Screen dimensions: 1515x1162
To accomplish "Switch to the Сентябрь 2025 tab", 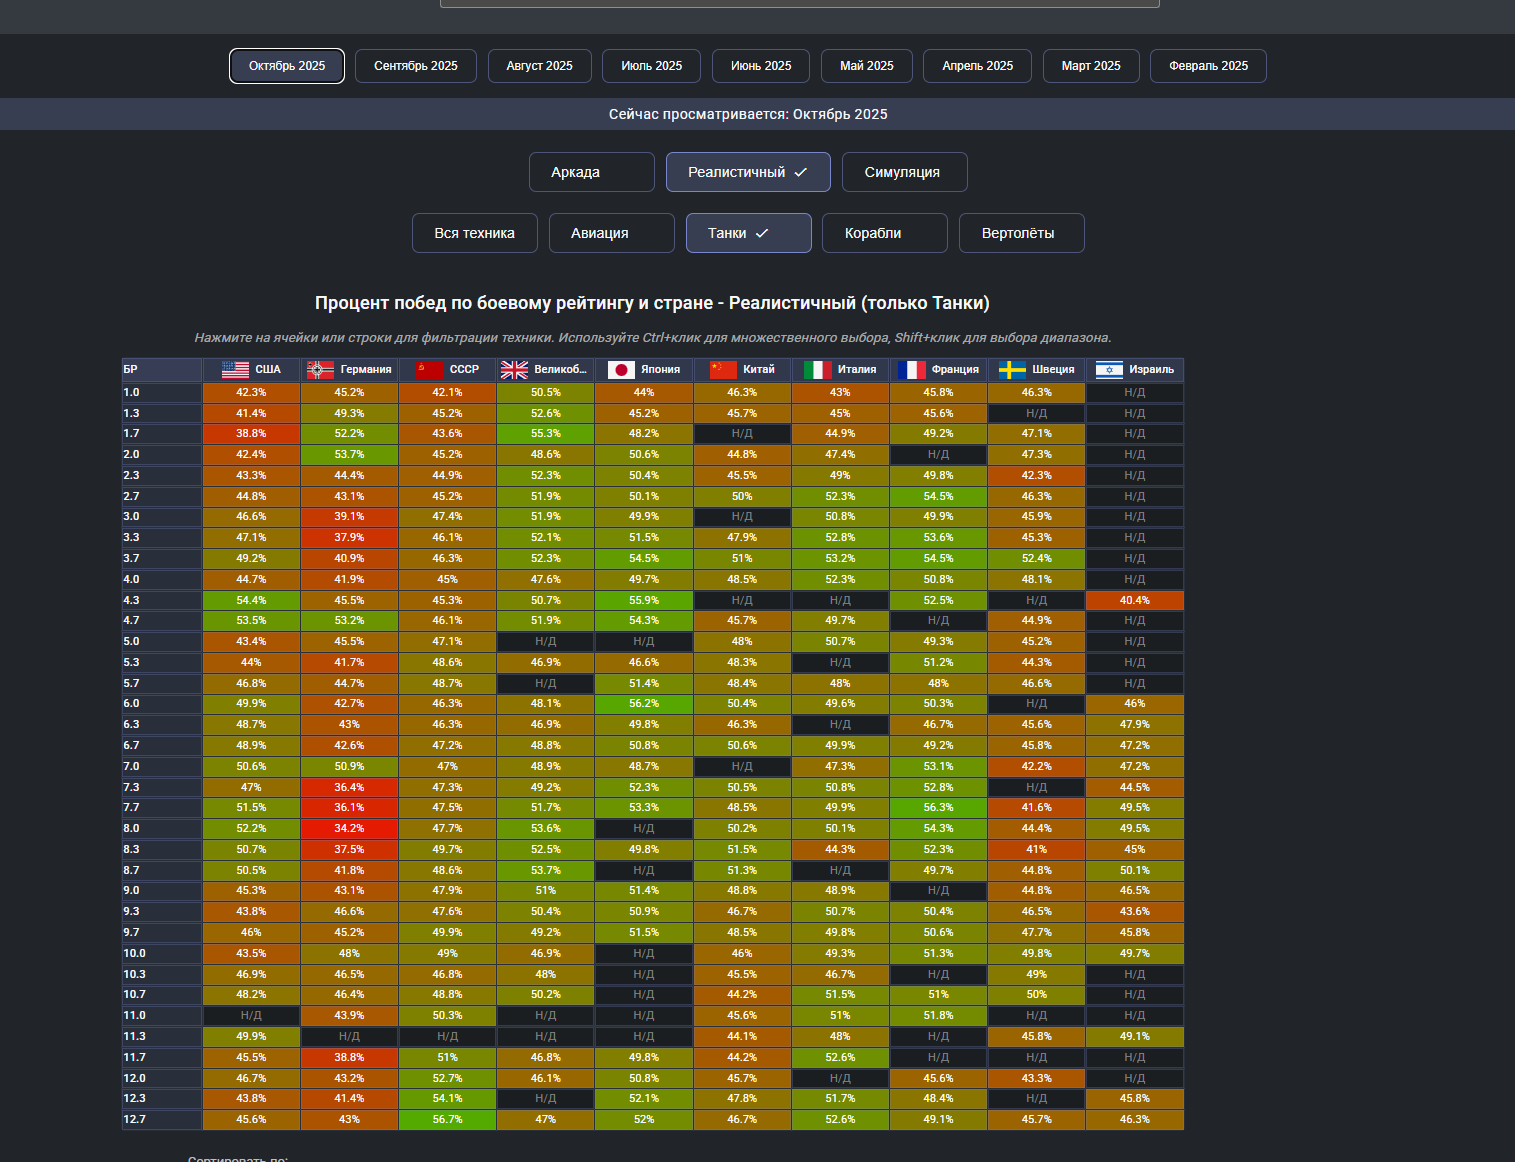I will (x=416, y=66).
